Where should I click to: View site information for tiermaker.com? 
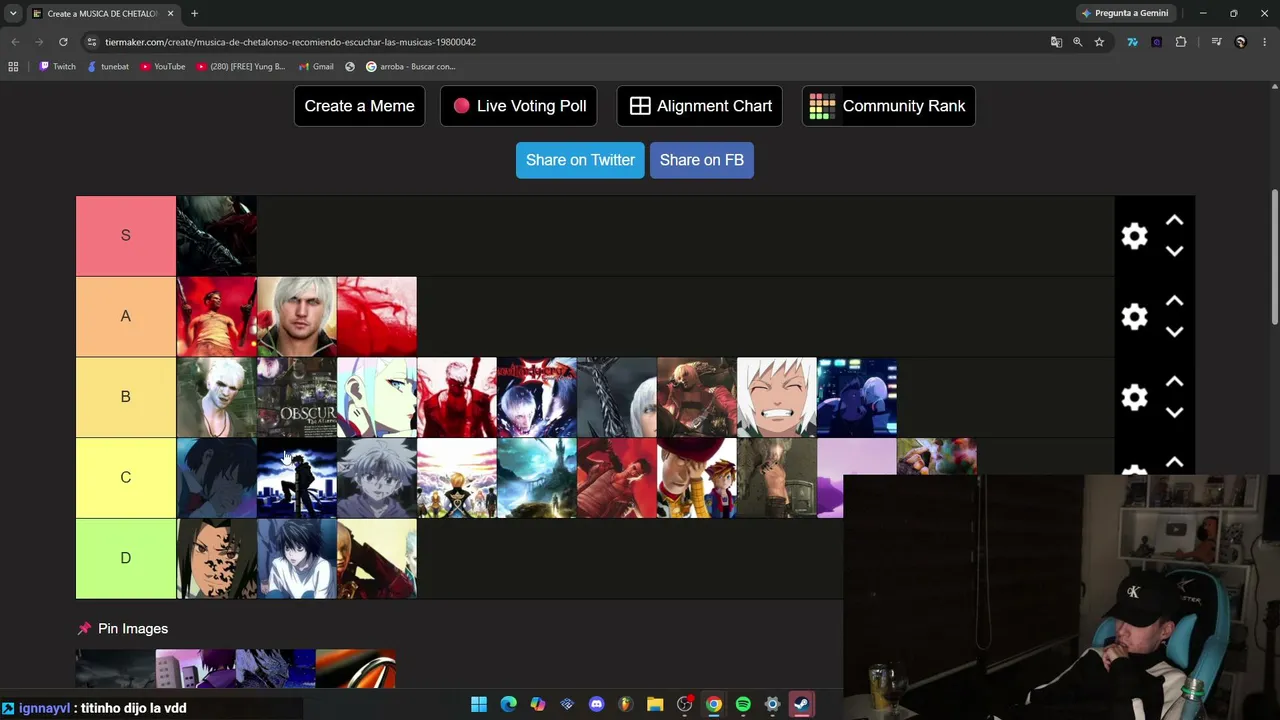pyautogui.click(x=92, y=42)
